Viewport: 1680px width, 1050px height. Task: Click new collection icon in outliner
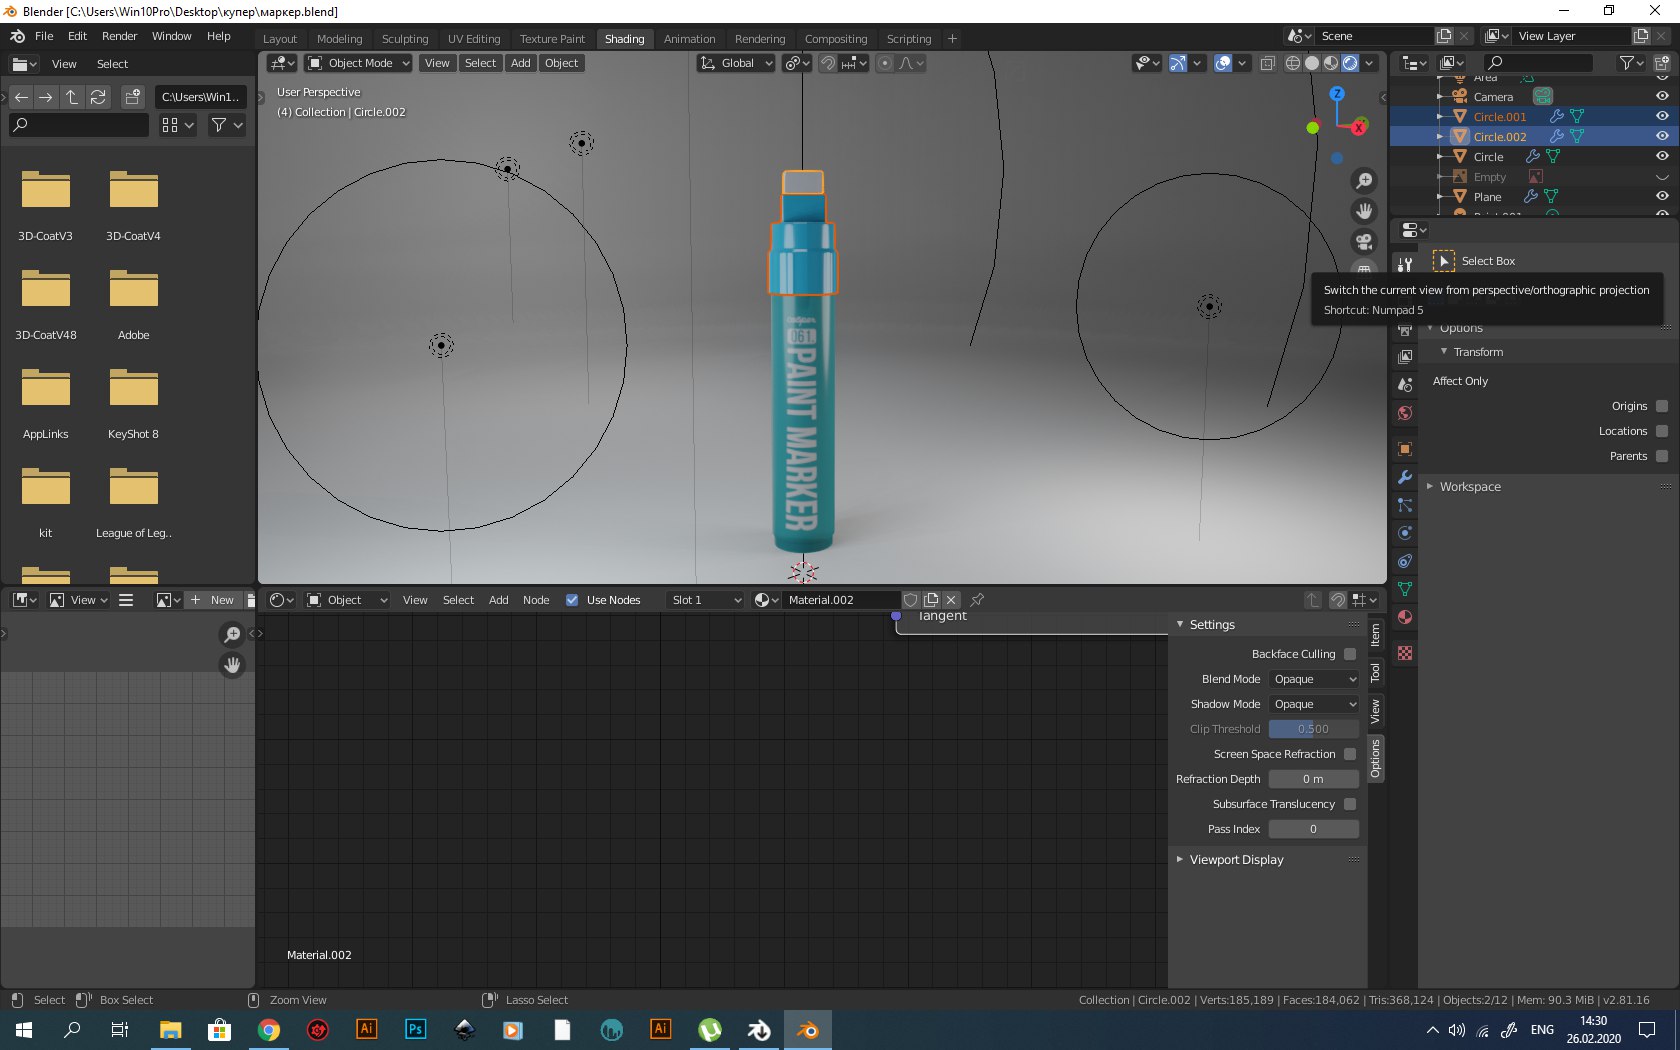pyautogui.click(x=1662, y=63)
